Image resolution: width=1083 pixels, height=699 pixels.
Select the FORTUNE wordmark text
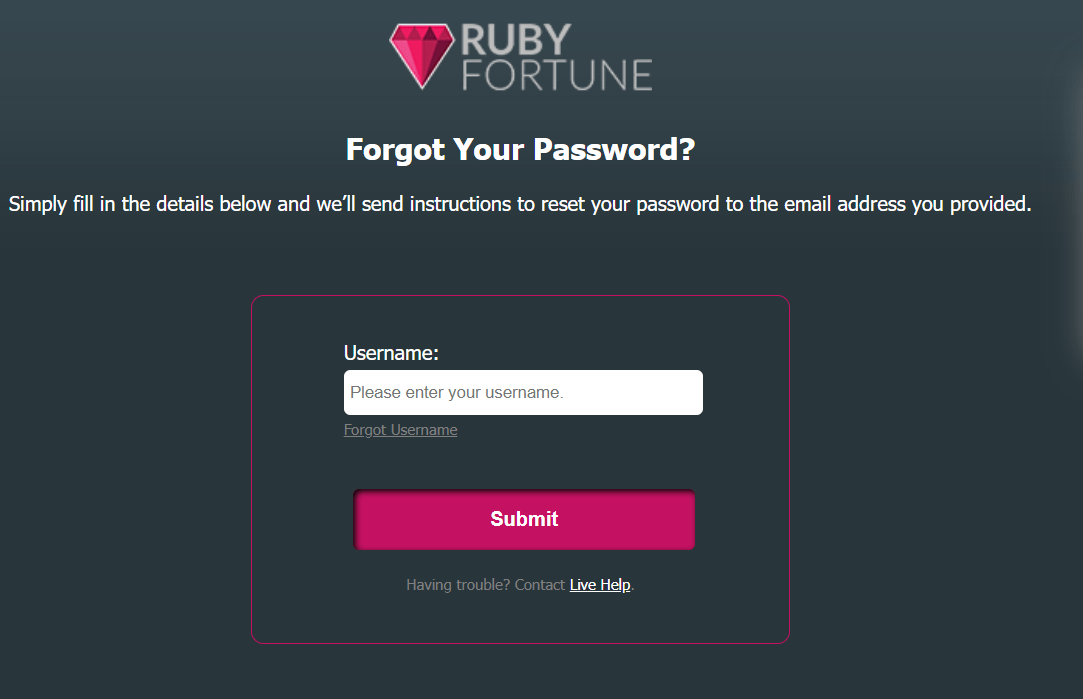coord(555,72)
